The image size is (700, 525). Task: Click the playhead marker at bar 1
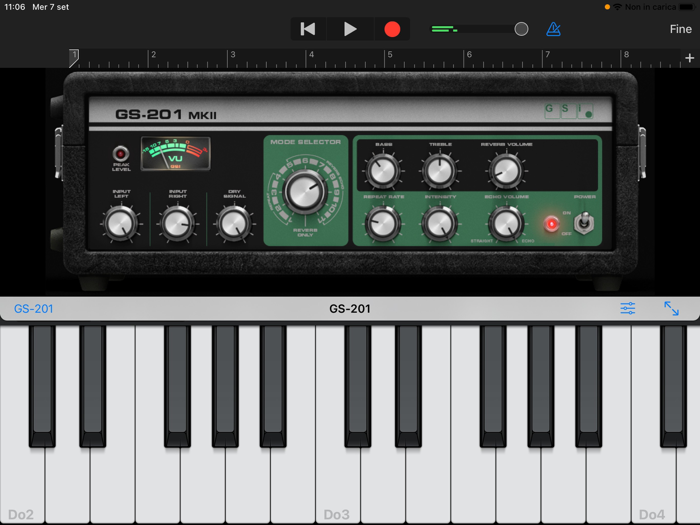click(74, 58)
